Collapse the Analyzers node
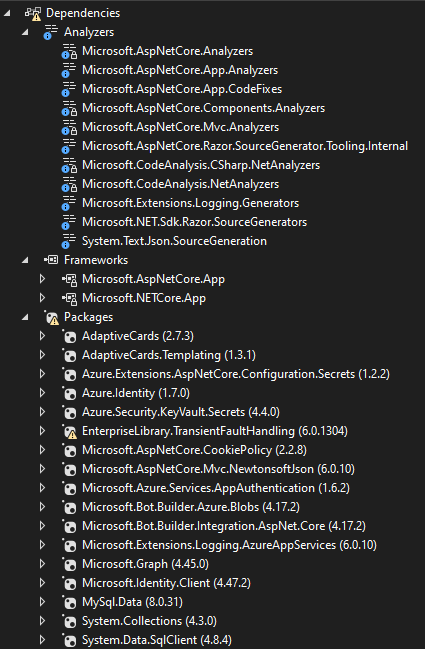Image resolution: width=425 pixels, height=649 pixels. click(25, 32)
